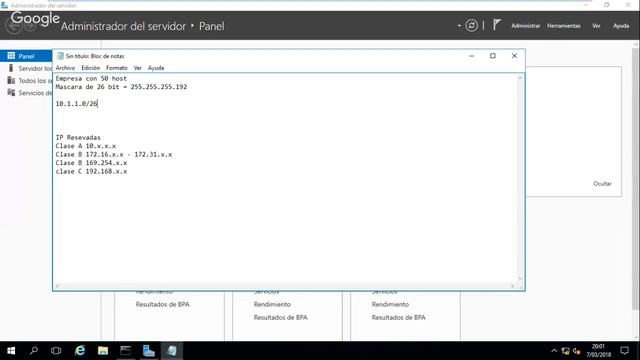Click the Server Manager app icon in title bar
640x360 pixels.
point(4,5)
